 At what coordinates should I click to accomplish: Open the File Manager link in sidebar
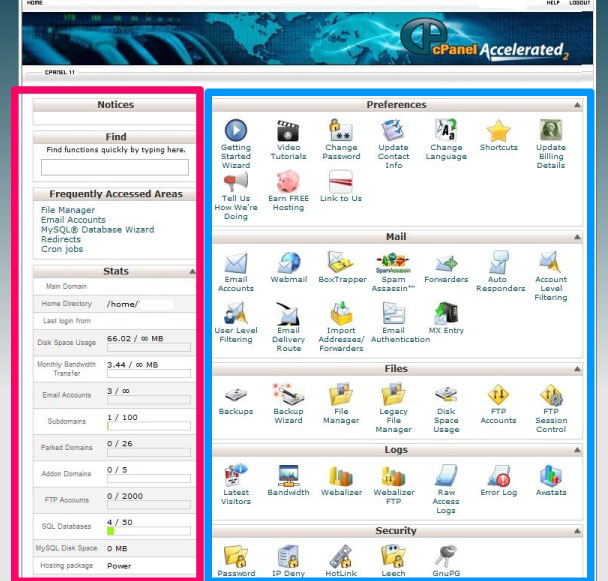[x=68, y=210]
